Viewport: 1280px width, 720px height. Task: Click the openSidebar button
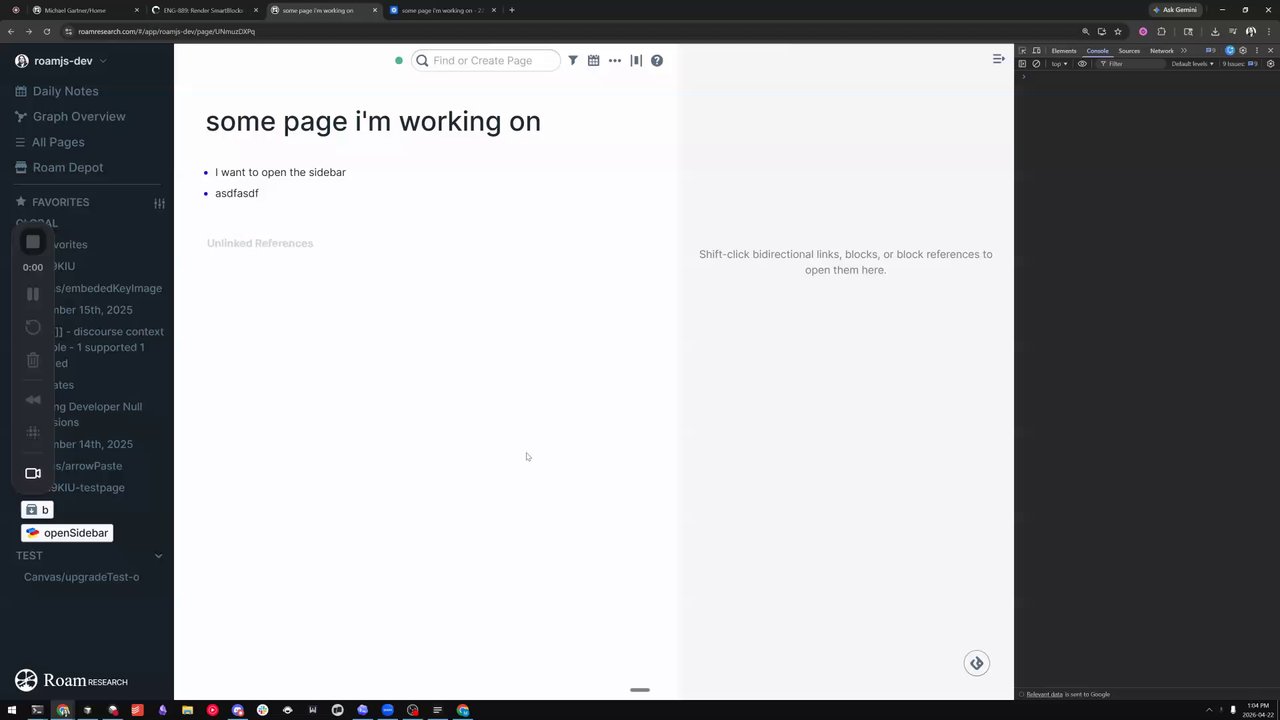[x=67, y=533]
